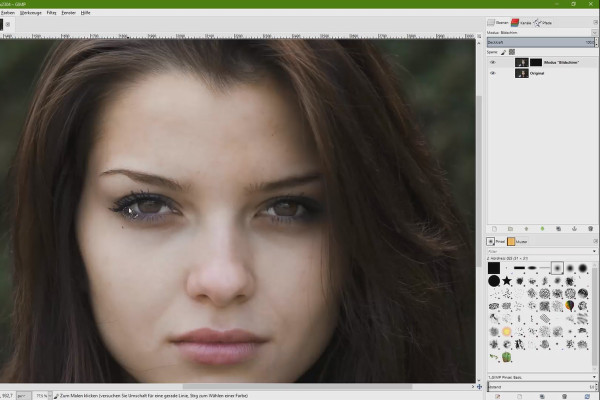The width and height of the screenshot is (600, 400).
Task: Open the brush filter dropdown arrow
Action: tap(595, 251)
